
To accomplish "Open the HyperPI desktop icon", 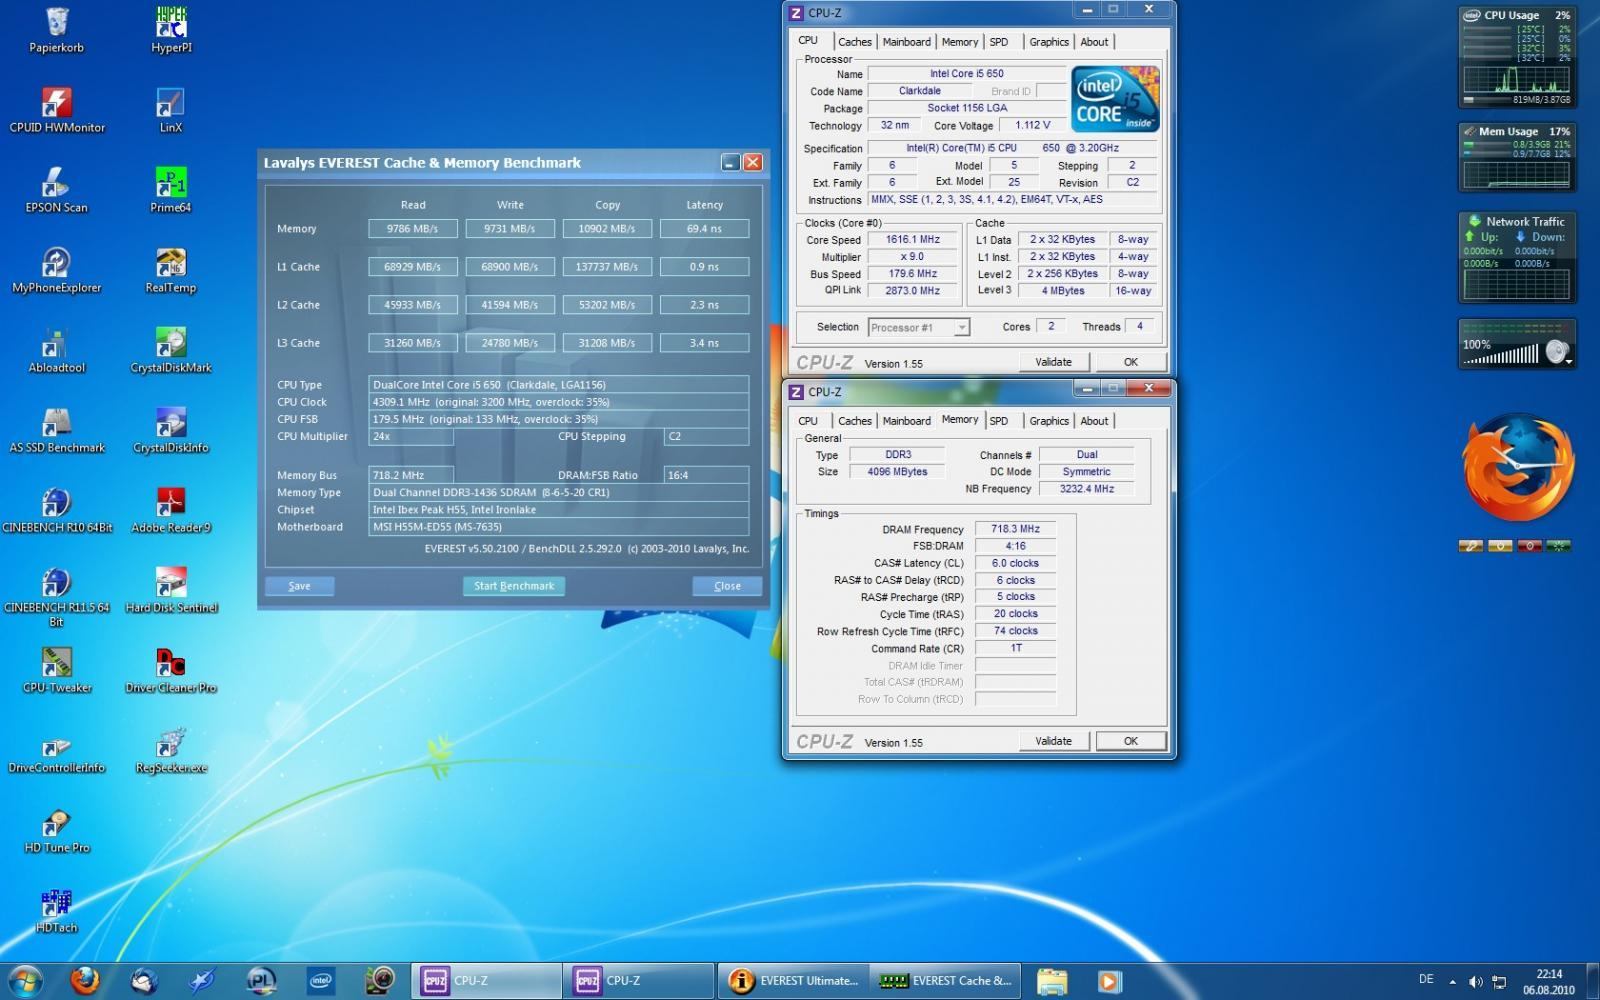I will click(x=171, y=30).
